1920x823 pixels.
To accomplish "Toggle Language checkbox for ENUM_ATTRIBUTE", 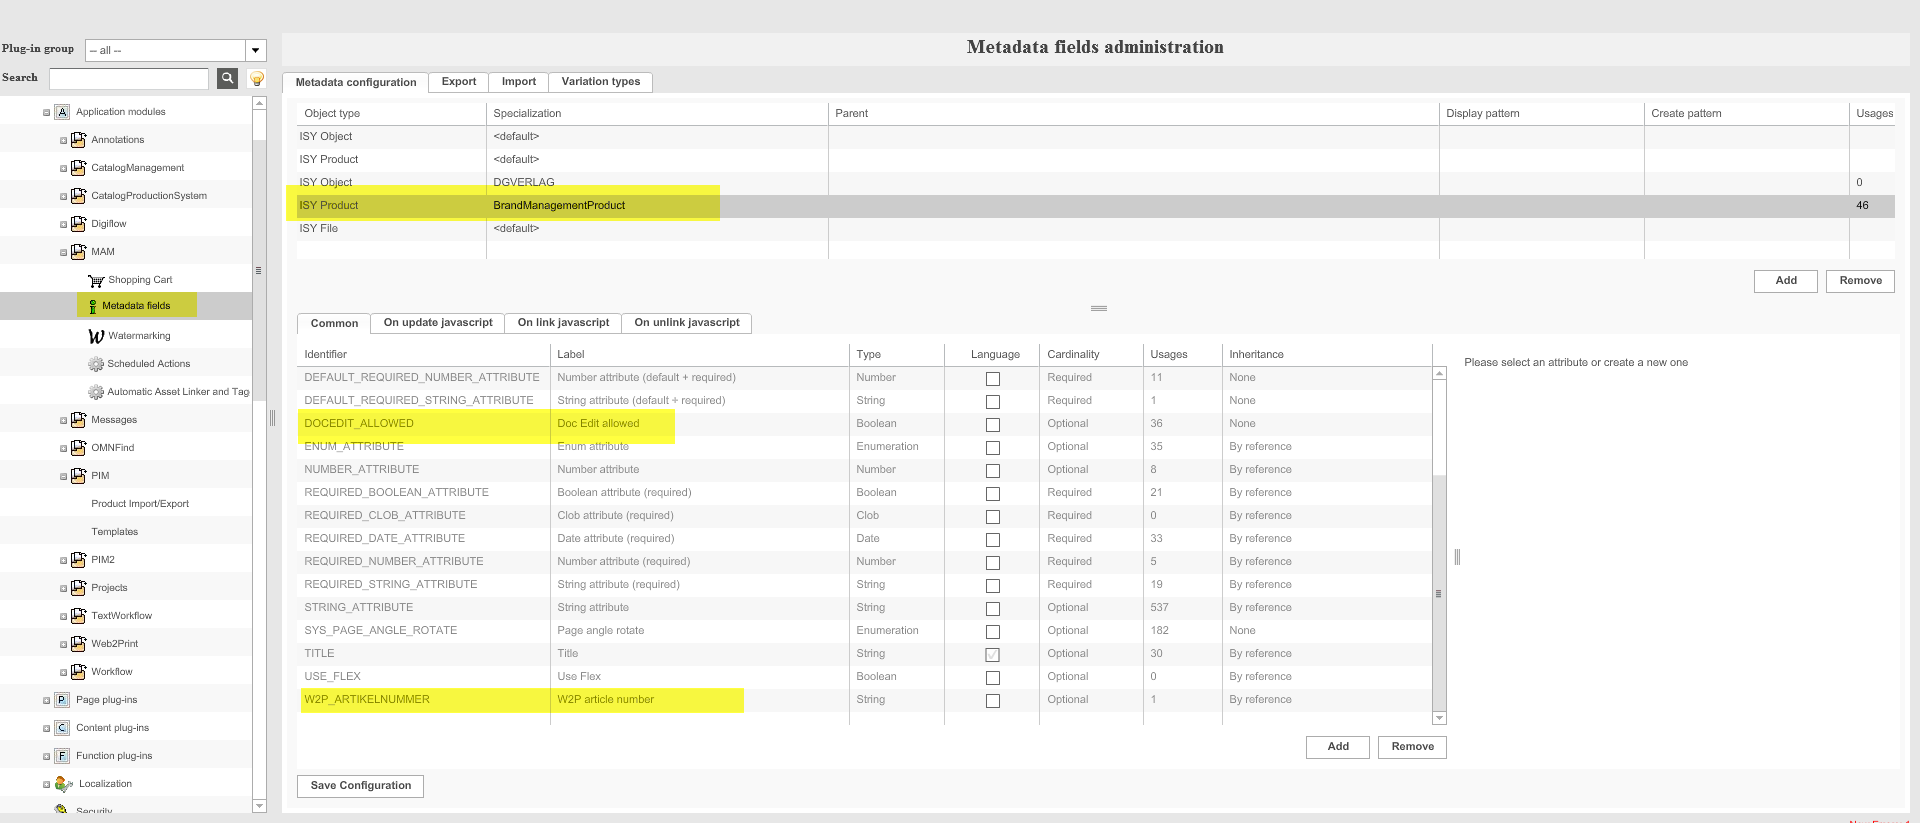I will point(993,448).
